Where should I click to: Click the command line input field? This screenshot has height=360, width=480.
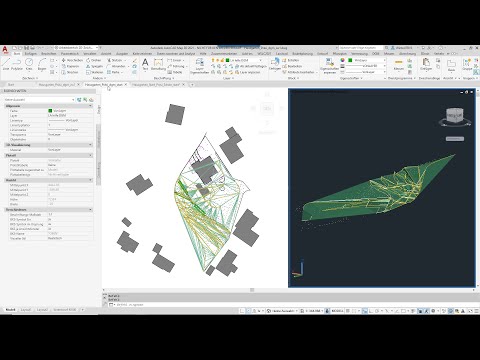(x=293, y=305)
